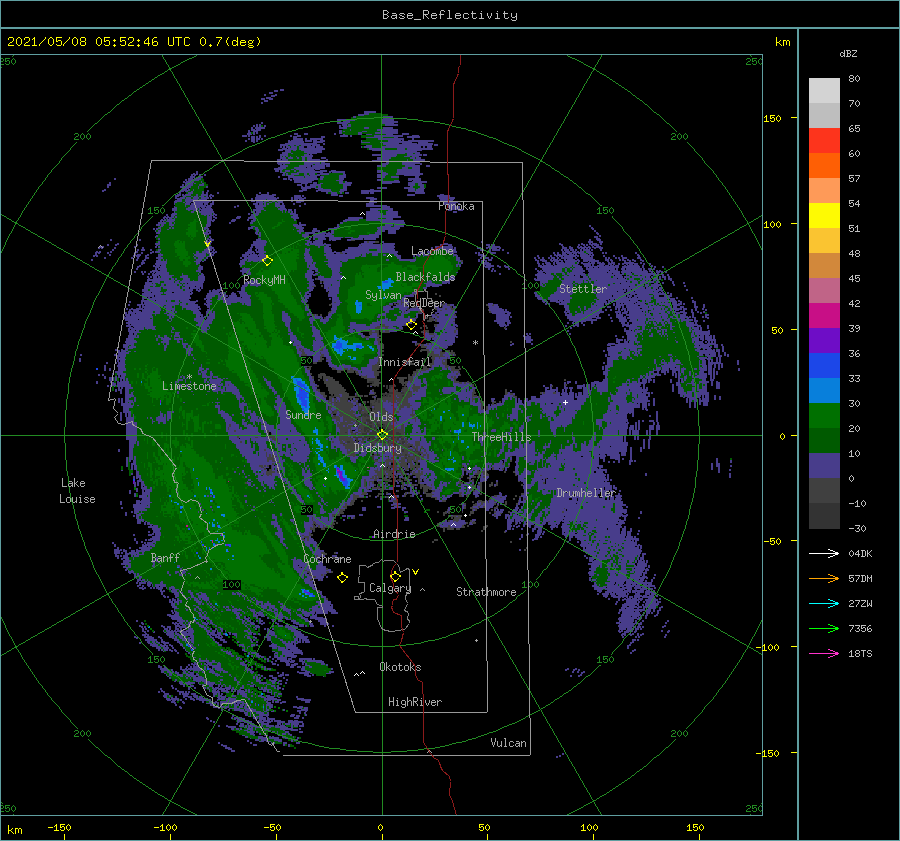Click the Calgary city label
Screen dimensions: 900x841
click(390, 588)
